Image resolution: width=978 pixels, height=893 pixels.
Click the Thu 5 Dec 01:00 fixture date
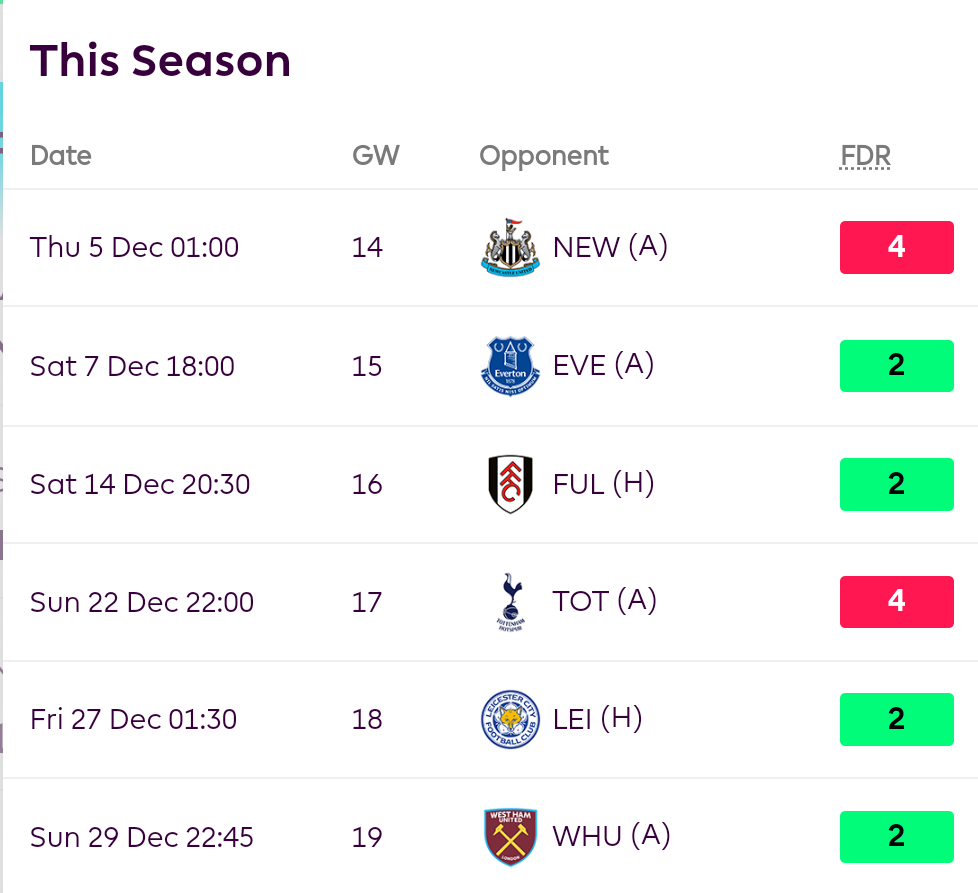(x=135, y=247)
